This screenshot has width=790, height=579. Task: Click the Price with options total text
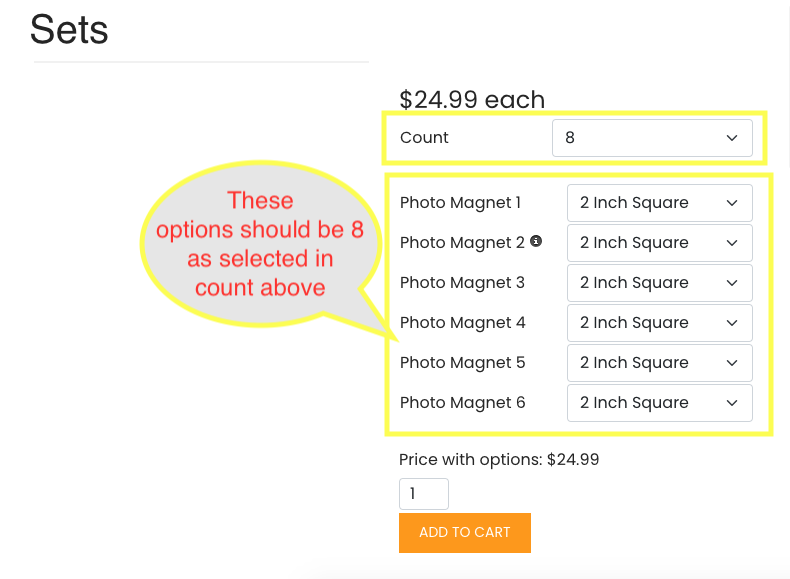pos(499,460)
